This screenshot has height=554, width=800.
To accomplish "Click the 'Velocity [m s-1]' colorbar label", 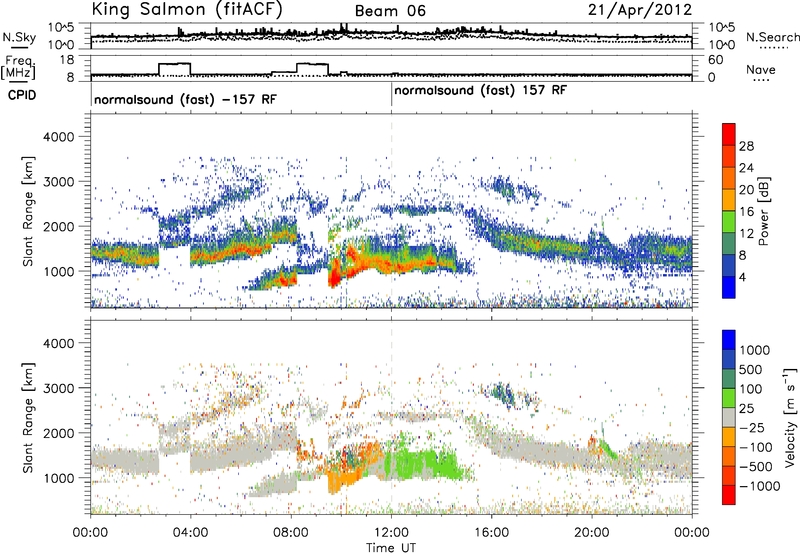I will click(x=790, y=417).
